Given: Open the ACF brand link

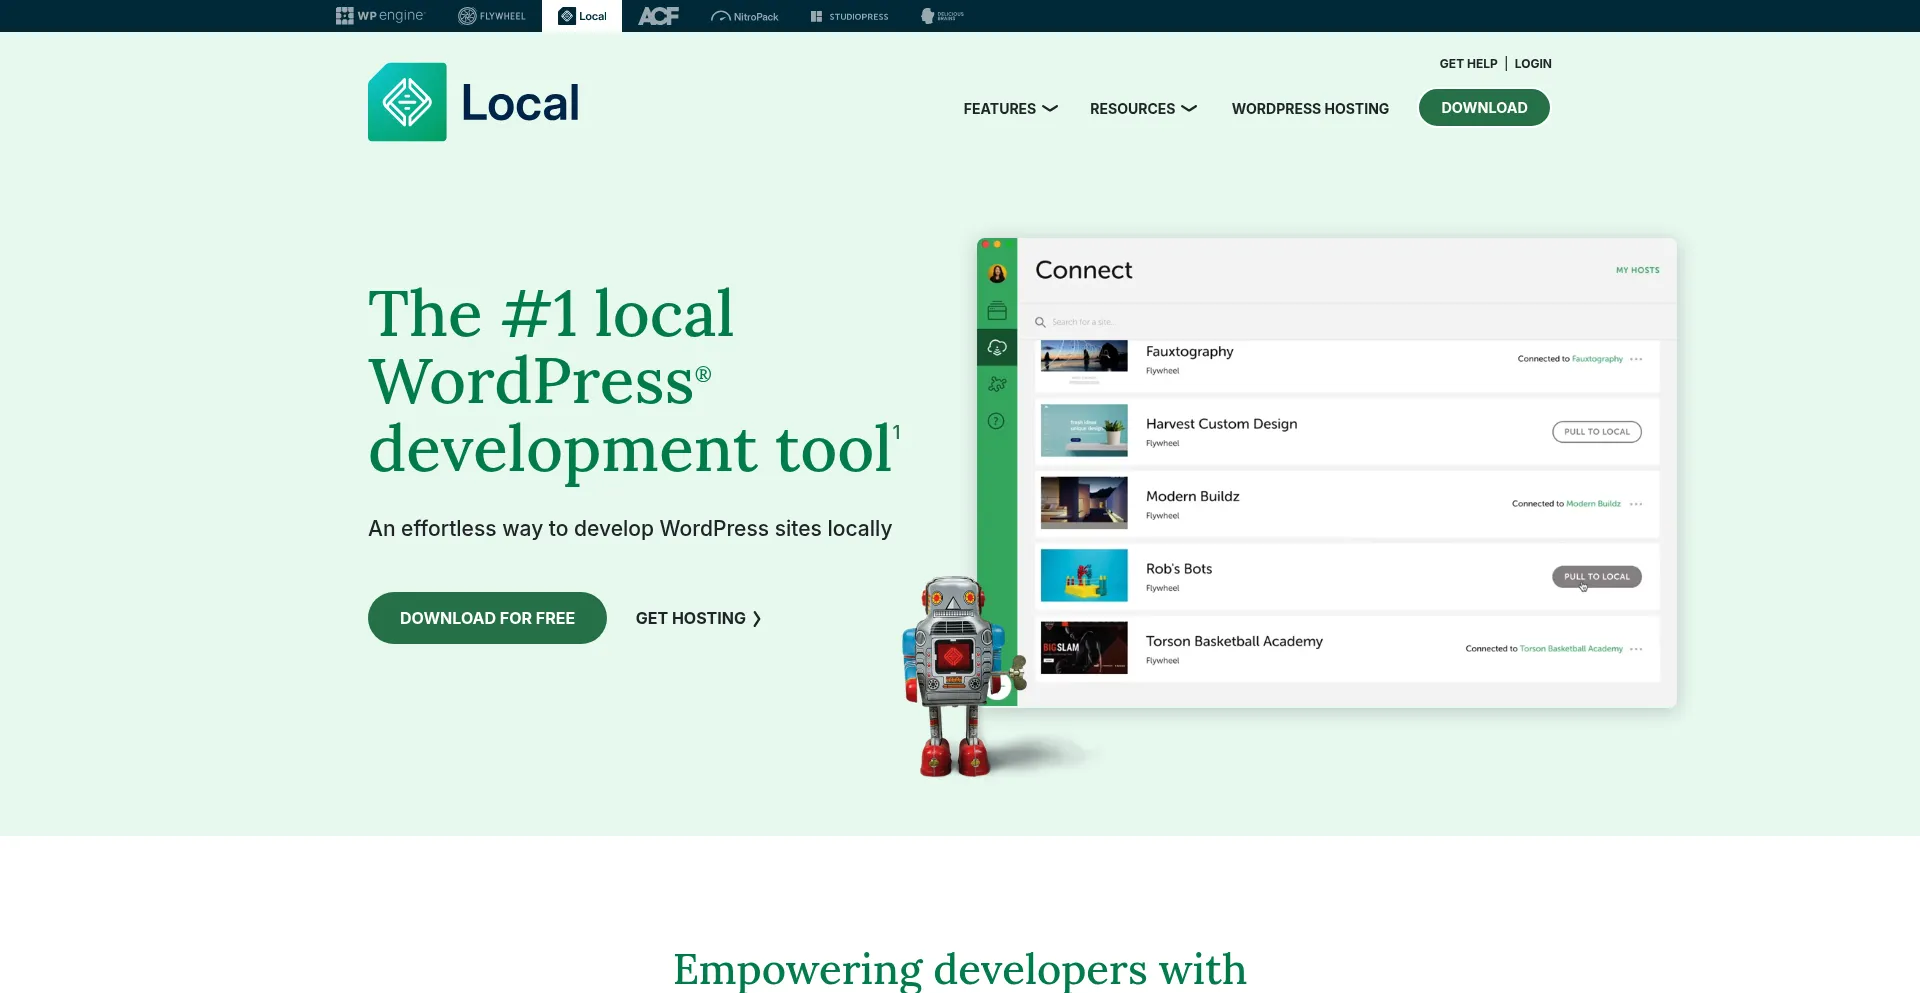Looking at the screenshot, I should pos(658,16).
